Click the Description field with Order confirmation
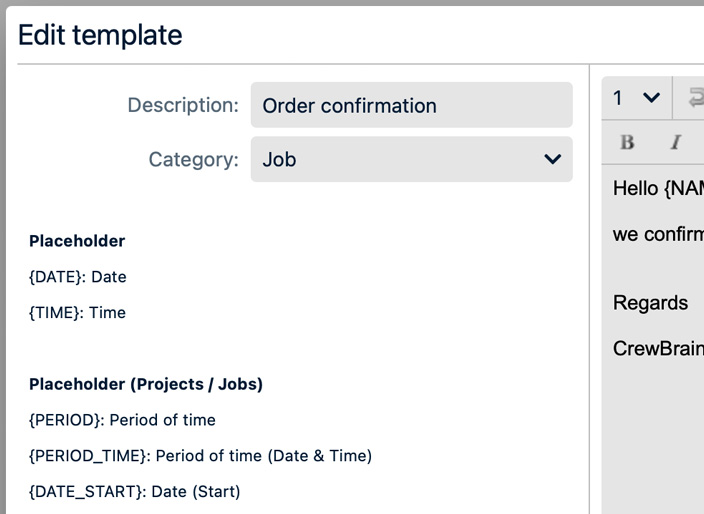The image size is (704, 514). pos(411,106)
